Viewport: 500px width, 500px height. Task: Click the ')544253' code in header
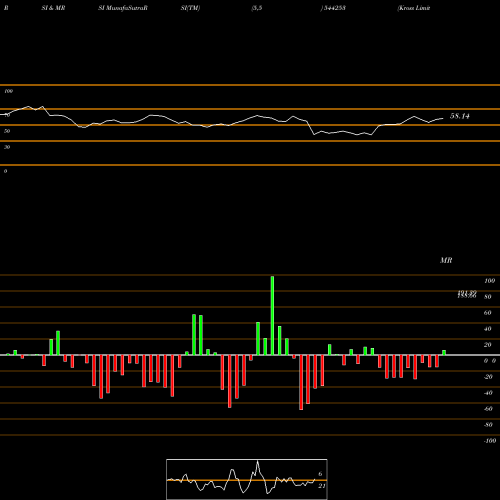click(333, 8)
